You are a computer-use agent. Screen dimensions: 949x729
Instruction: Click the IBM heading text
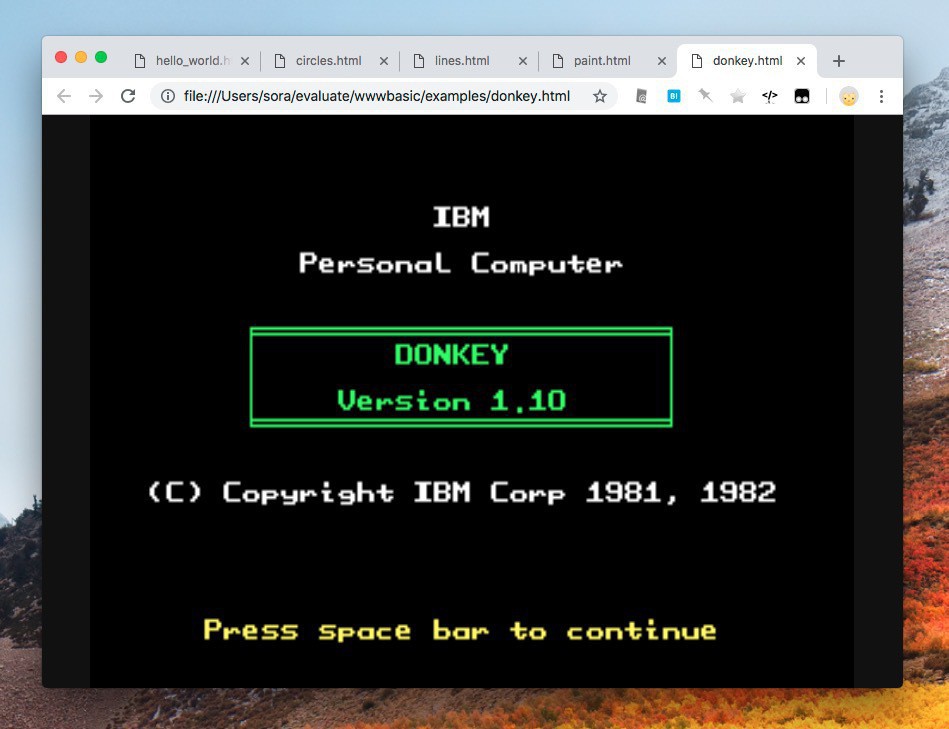point(461,217)
